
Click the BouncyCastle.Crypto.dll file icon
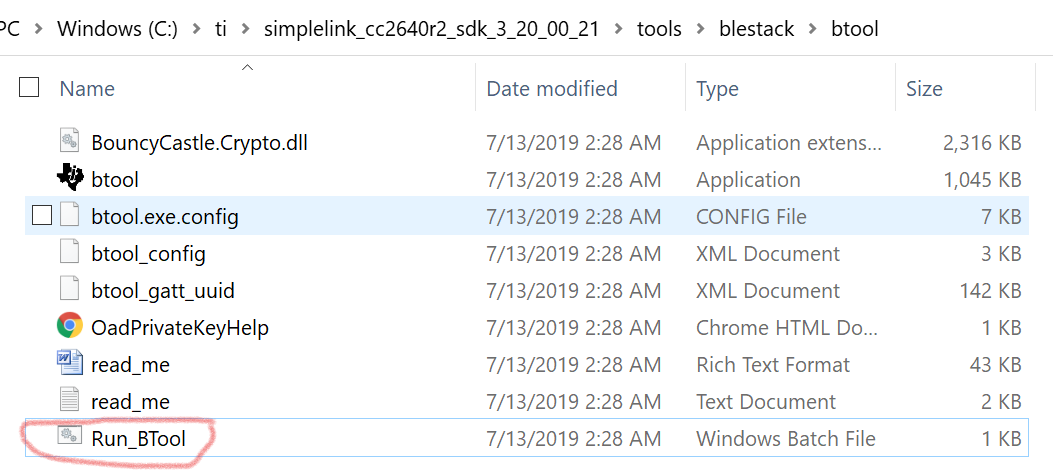[69, 142]
